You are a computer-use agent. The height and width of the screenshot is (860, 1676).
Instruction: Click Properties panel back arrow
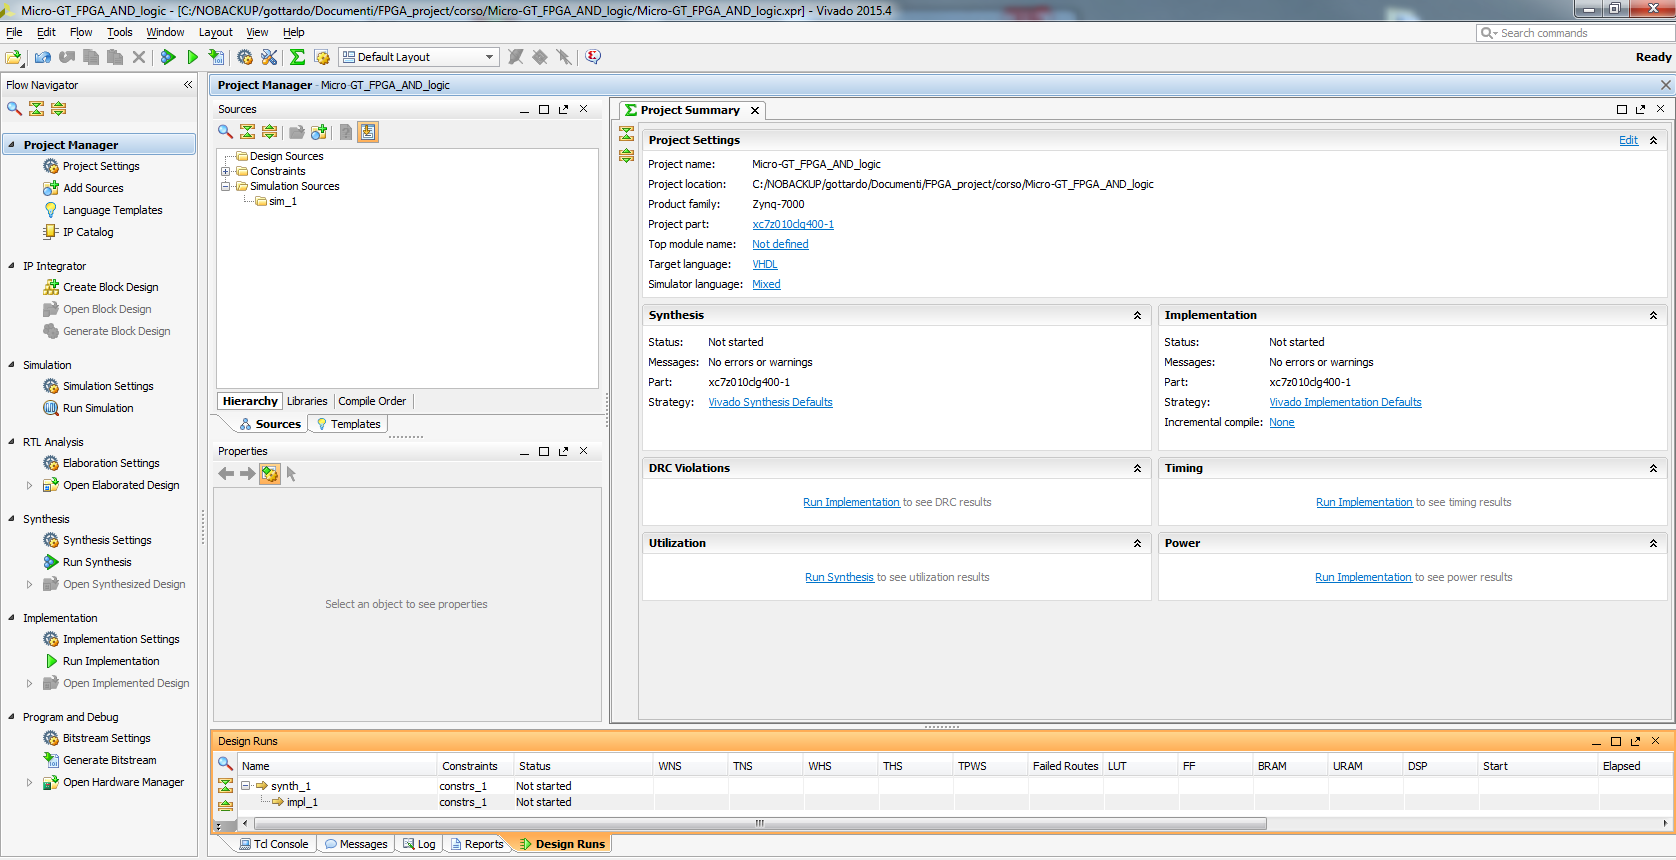[x=227, y=474]
